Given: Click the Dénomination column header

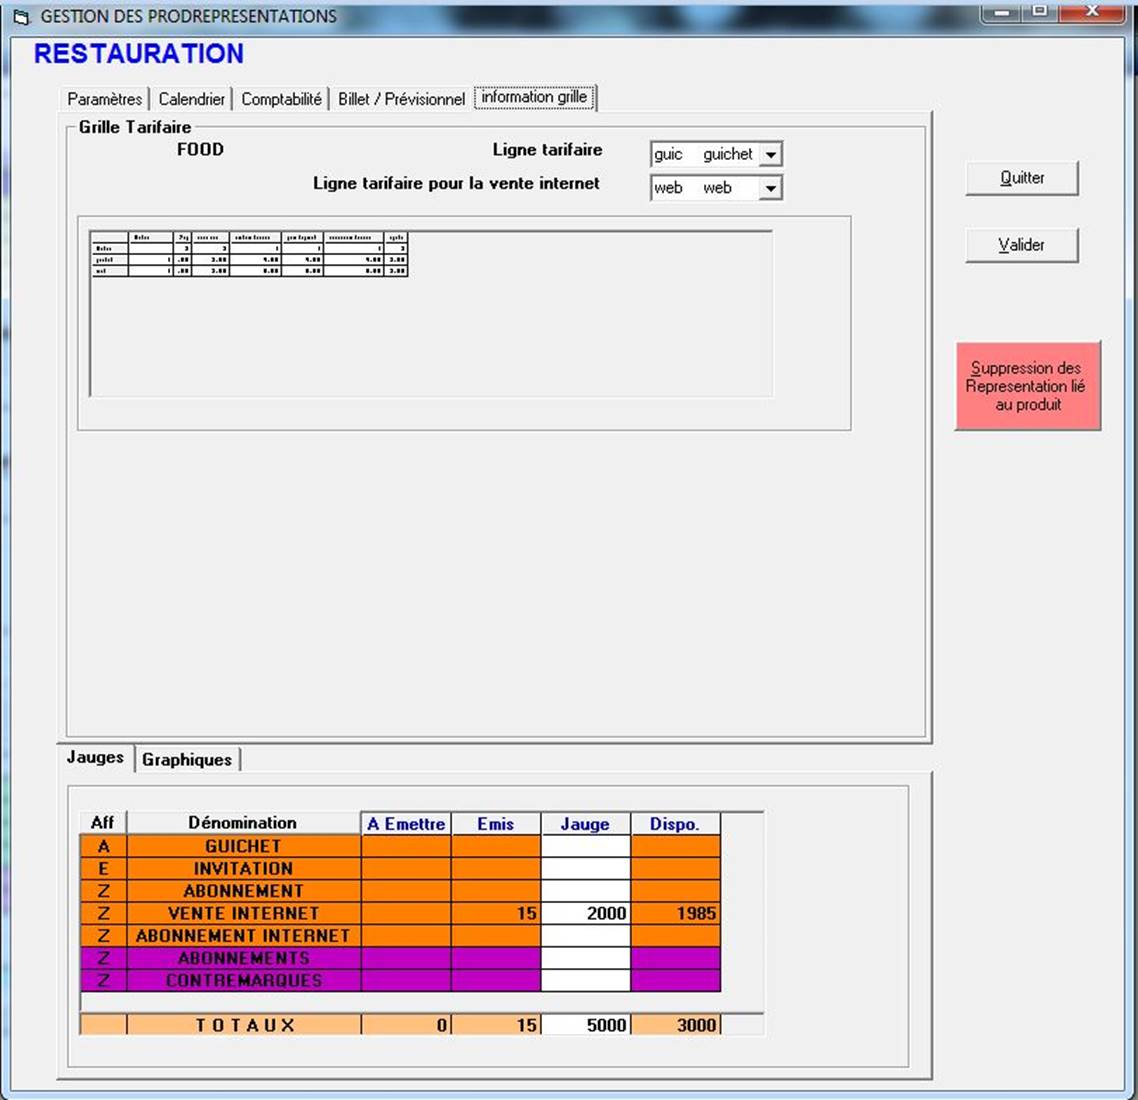Looking at the screenshot, I should tap(243, 823).
